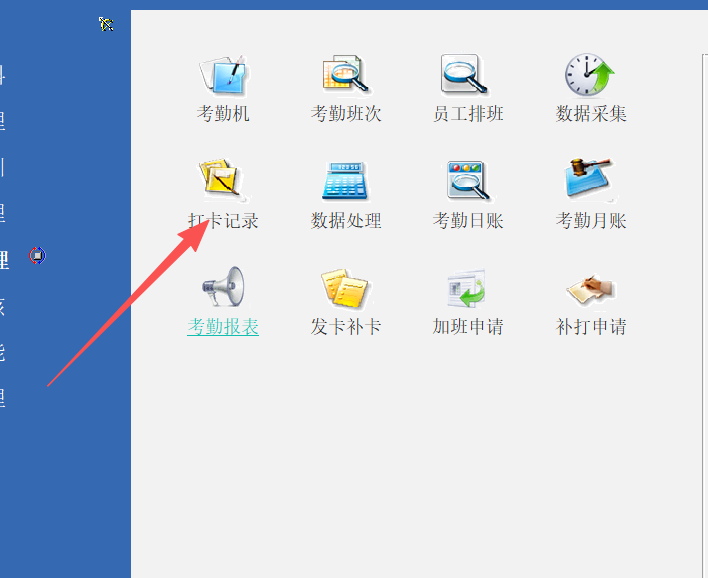Click the 考勤报表 megaphone icon
Screen dimensions: 708x578
(224, 286)
